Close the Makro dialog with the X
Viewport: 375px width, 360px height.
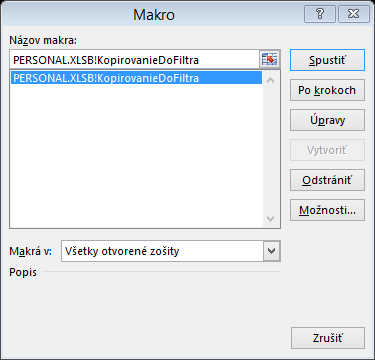[354, 14]
